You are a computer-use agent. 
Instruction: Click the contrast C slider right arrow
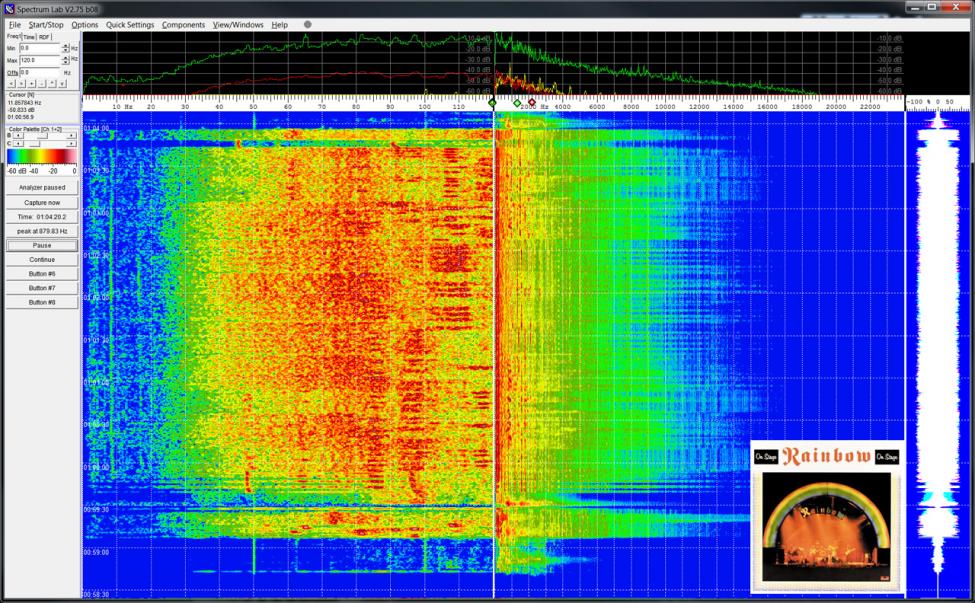click(x=72, y=144)
